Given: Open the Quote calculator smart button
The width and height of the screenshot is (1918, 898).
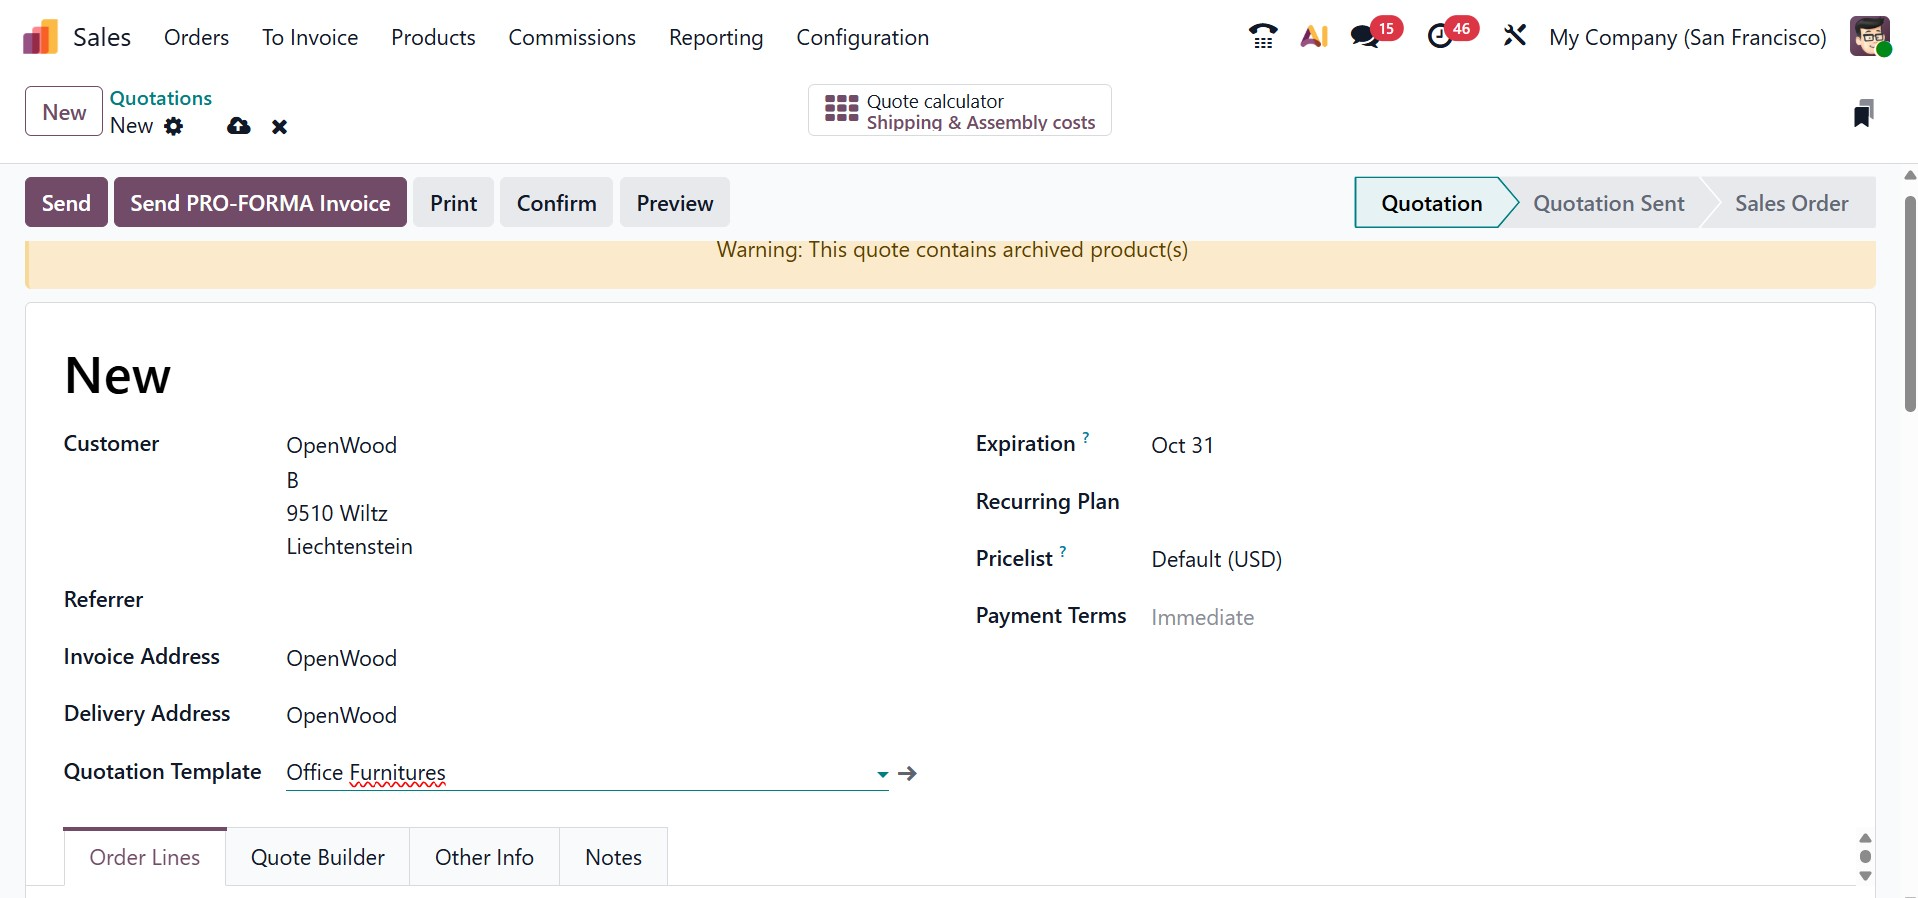Looking at the screenshot, I should coord(959,111).
